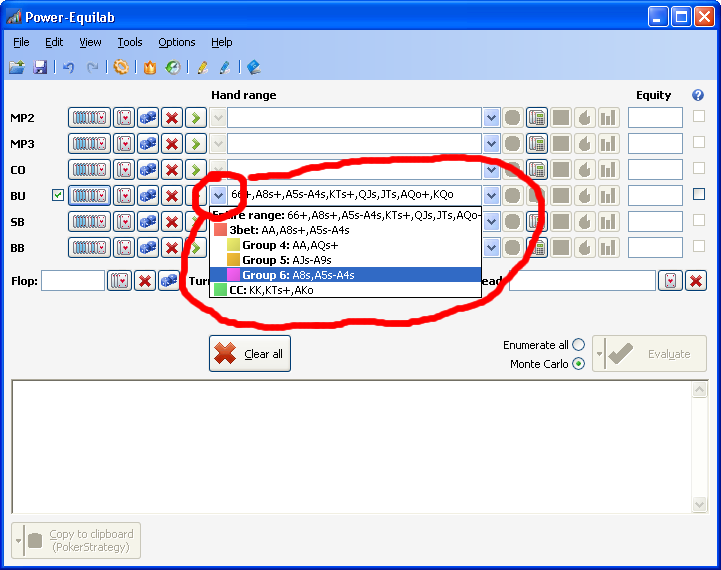721x570 pixels.
Task: Expand MP2 hand range history dropdown
Action: coord(491,118)
